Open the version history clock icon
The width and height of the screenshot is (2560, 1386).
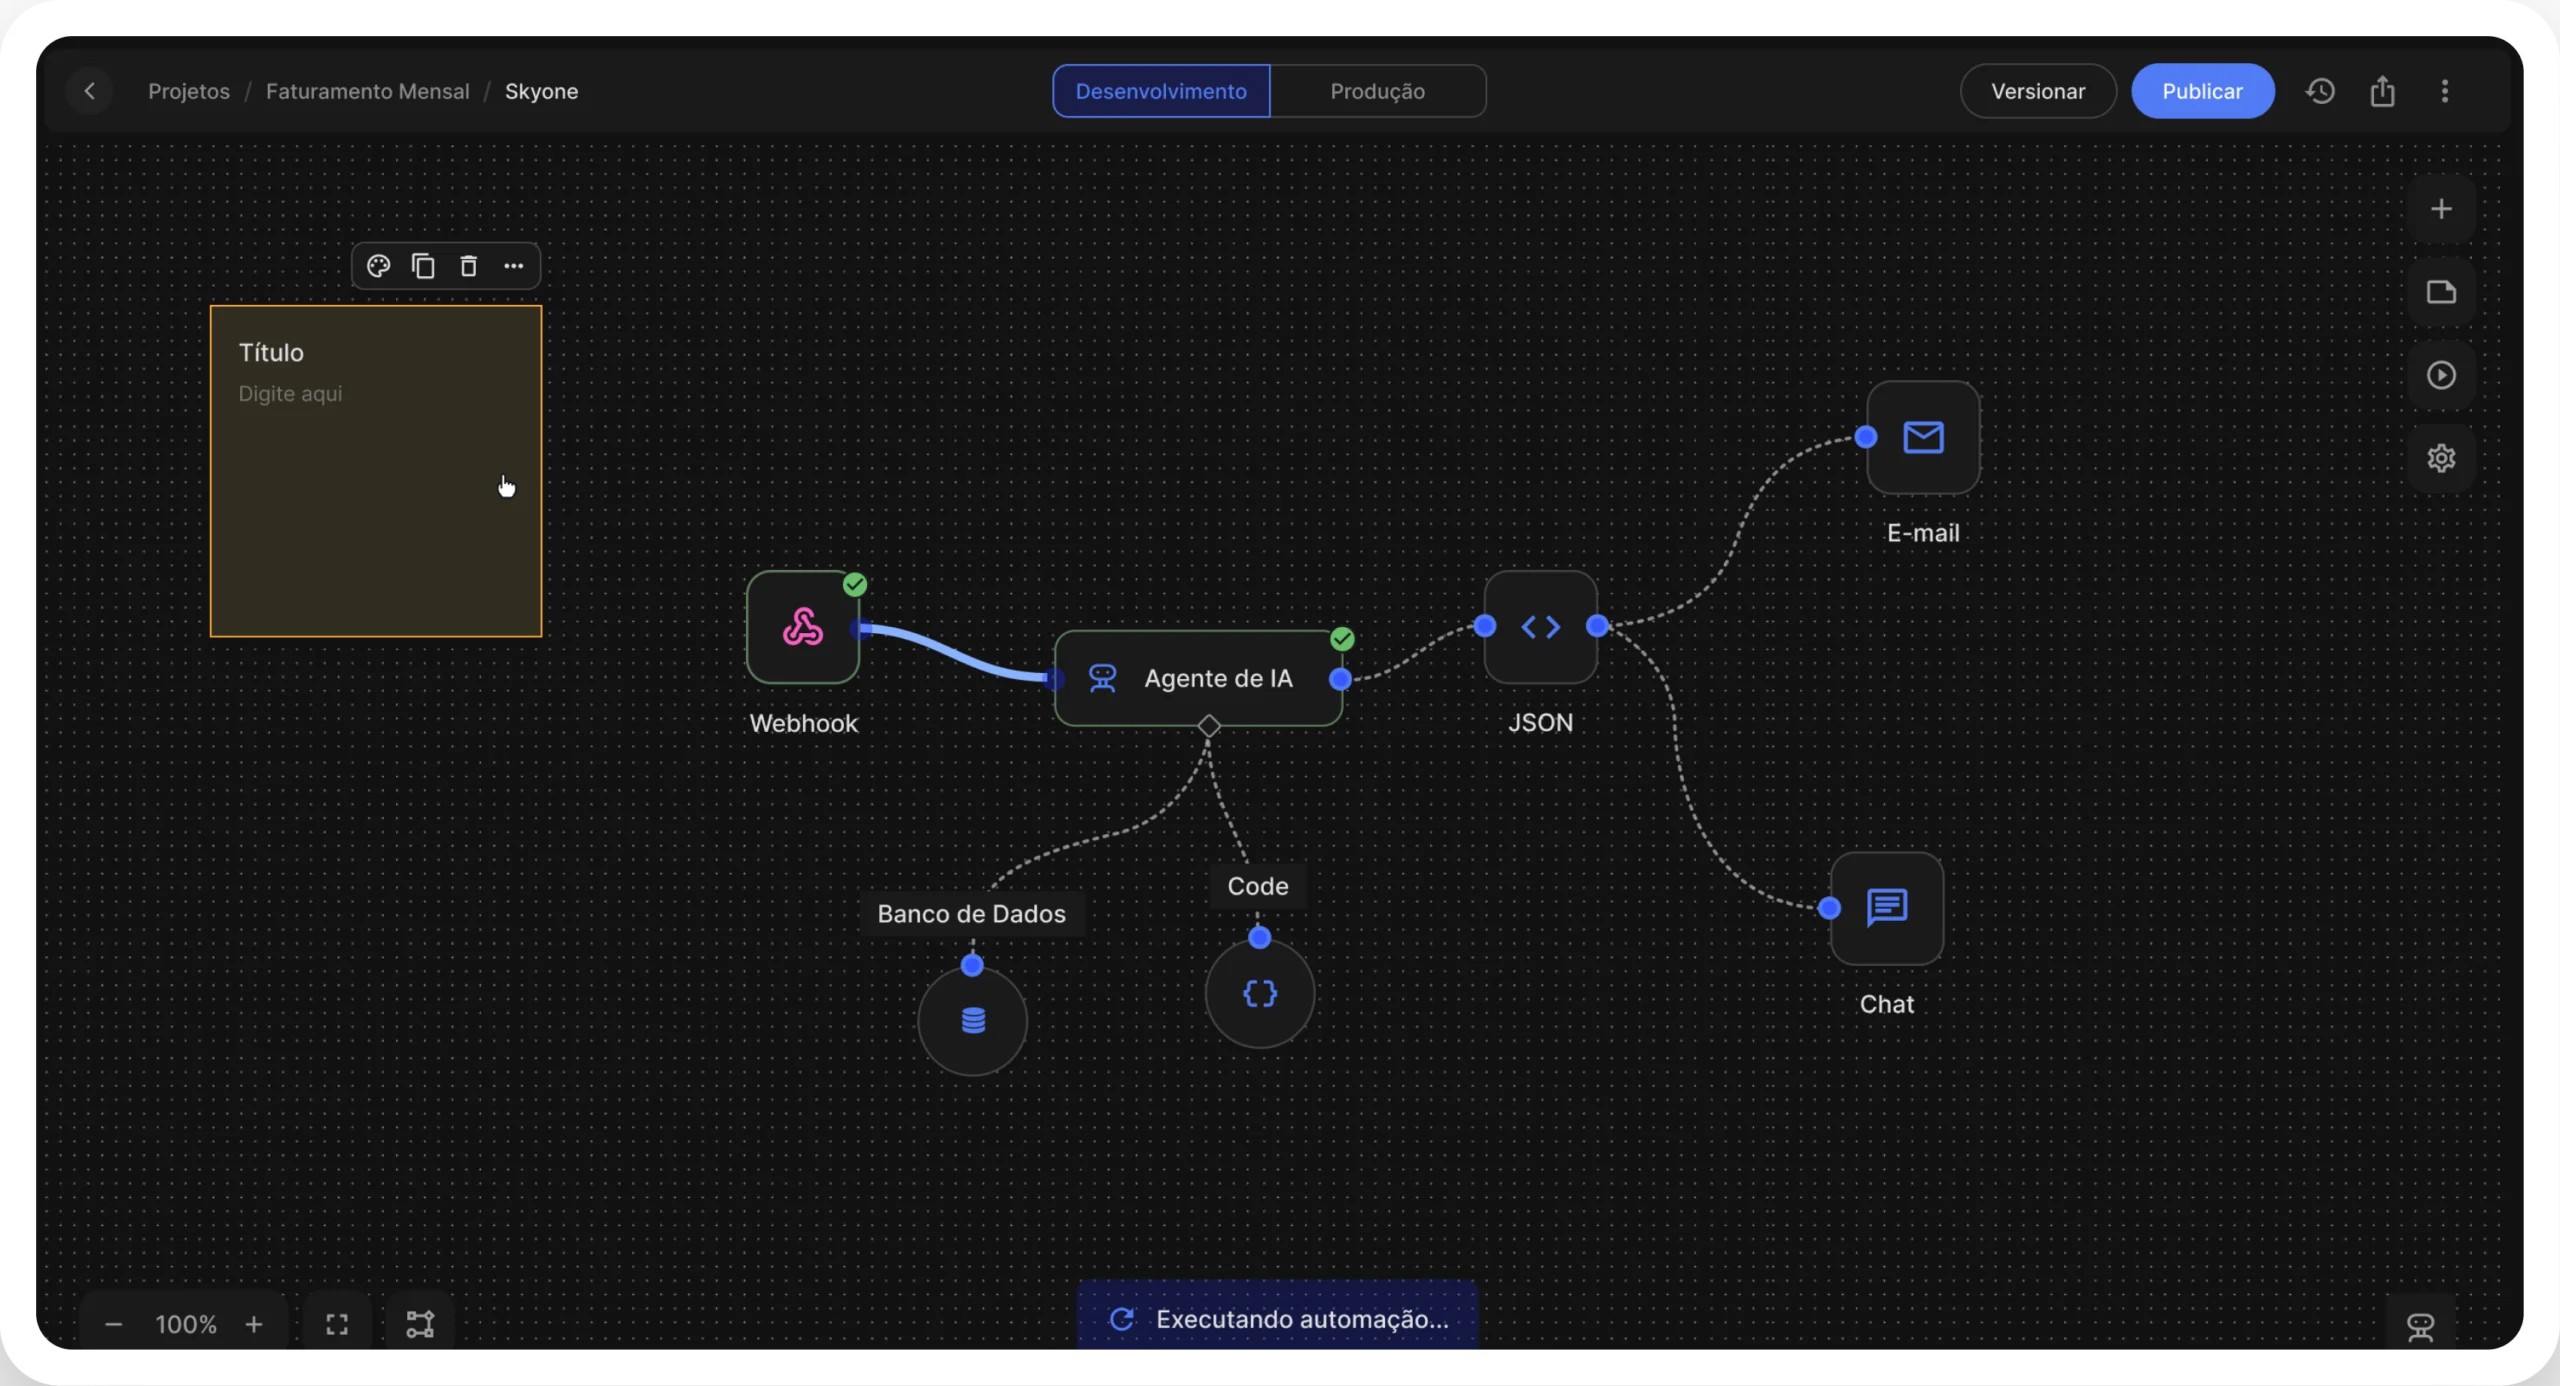coord(2320,91)
